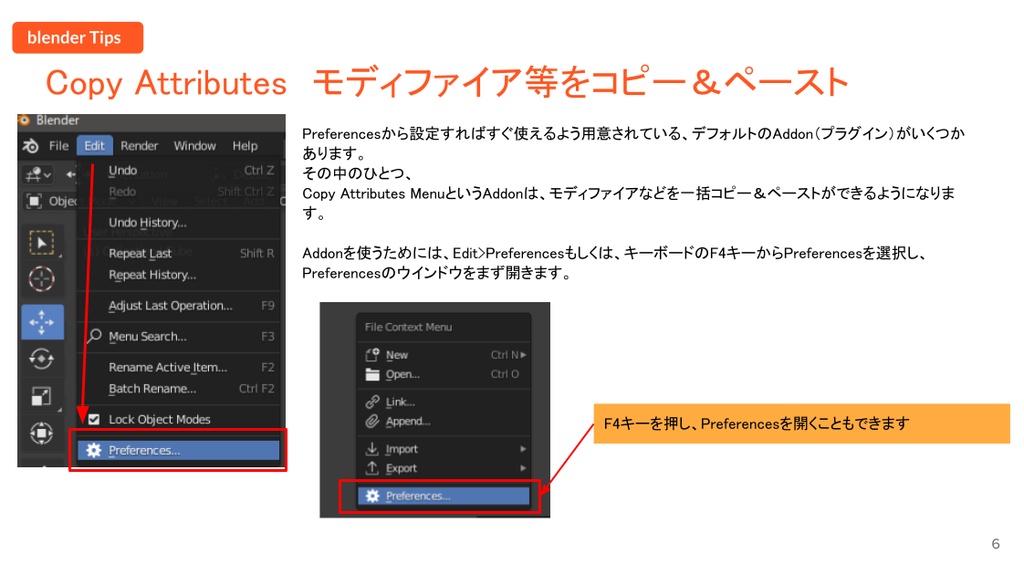Open the File menu
The width and height of the screenshot is (1024, 575).
pyautogui.click(x=59, y=146)
